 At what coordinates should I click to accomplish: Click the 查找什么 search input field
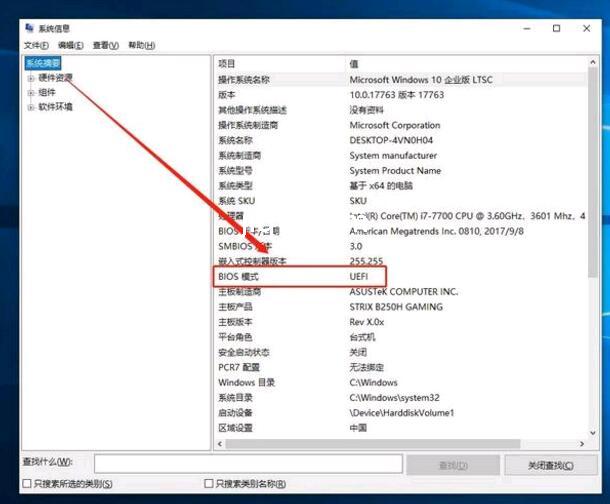pos(248,465)
